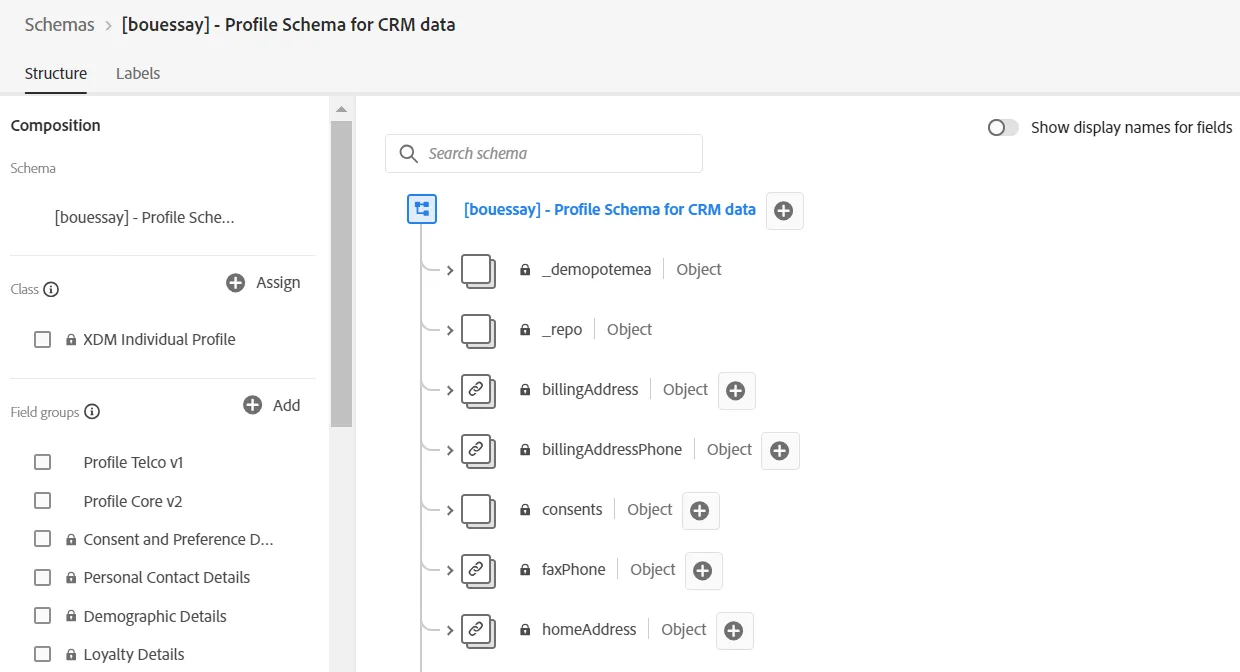Expand the billingAddress node

(x=450, y=391)
